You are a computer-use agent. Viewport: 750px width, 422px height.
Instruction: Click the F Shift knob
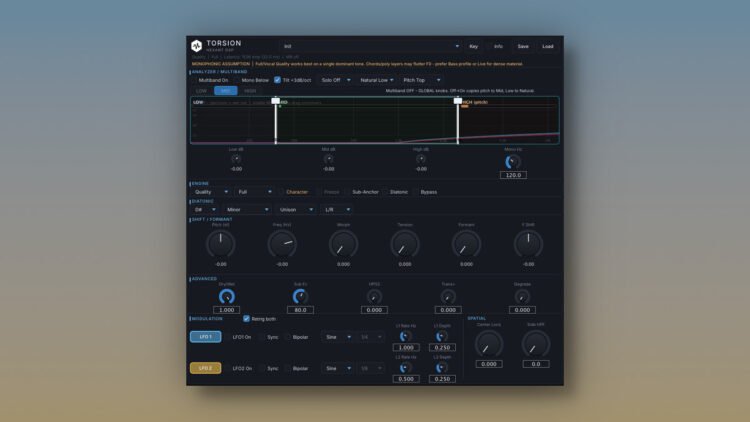point(528,244)
